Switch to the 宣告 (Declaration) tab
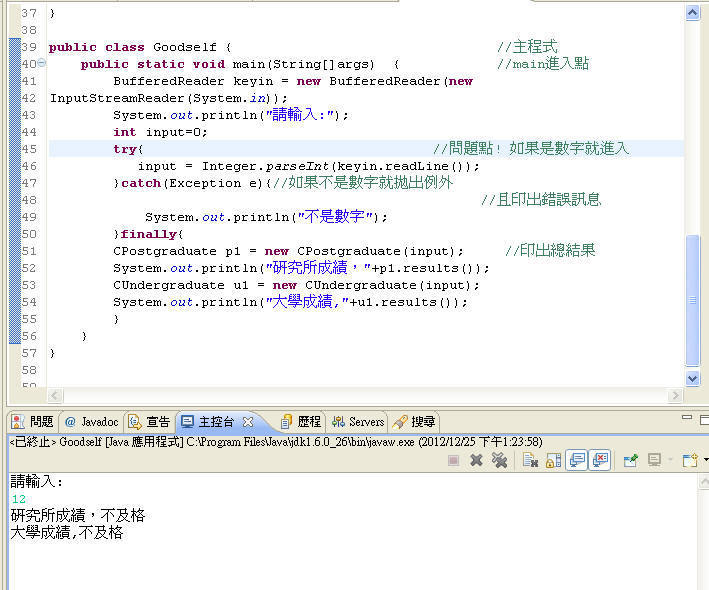The image size is (709, 590). (x=150, y=422)
